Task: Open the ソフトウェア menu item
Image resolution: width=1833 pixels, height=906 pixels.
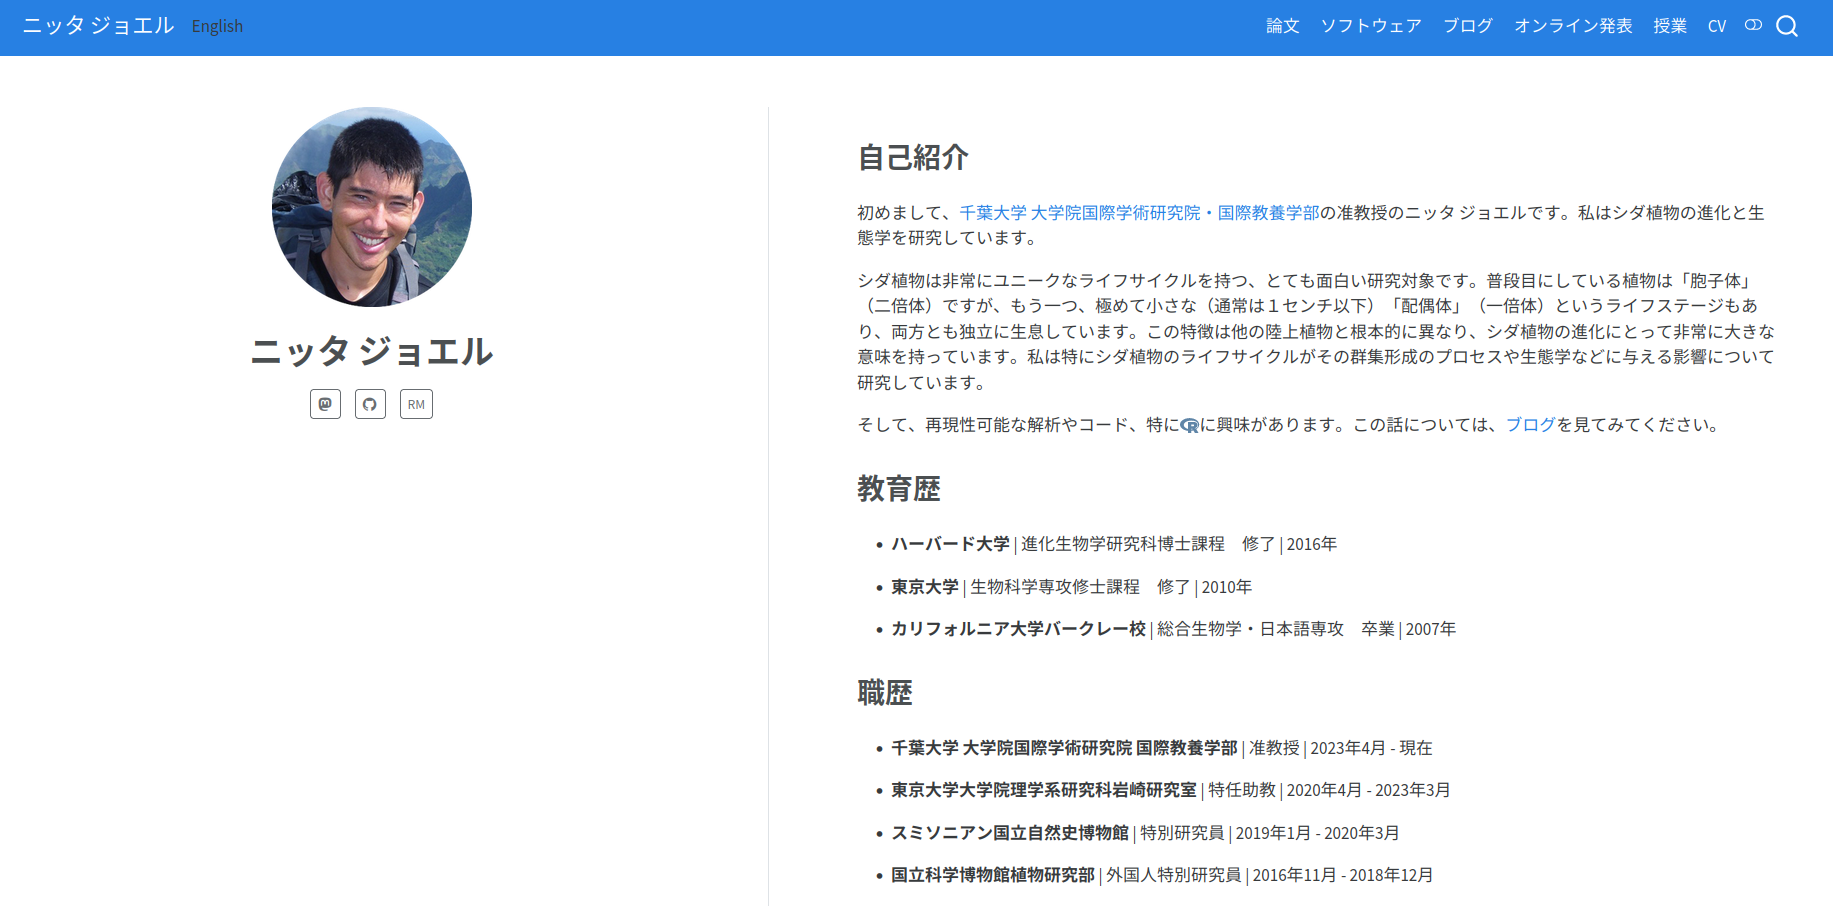Action: pyautogui.click(x=1370, y=26)
